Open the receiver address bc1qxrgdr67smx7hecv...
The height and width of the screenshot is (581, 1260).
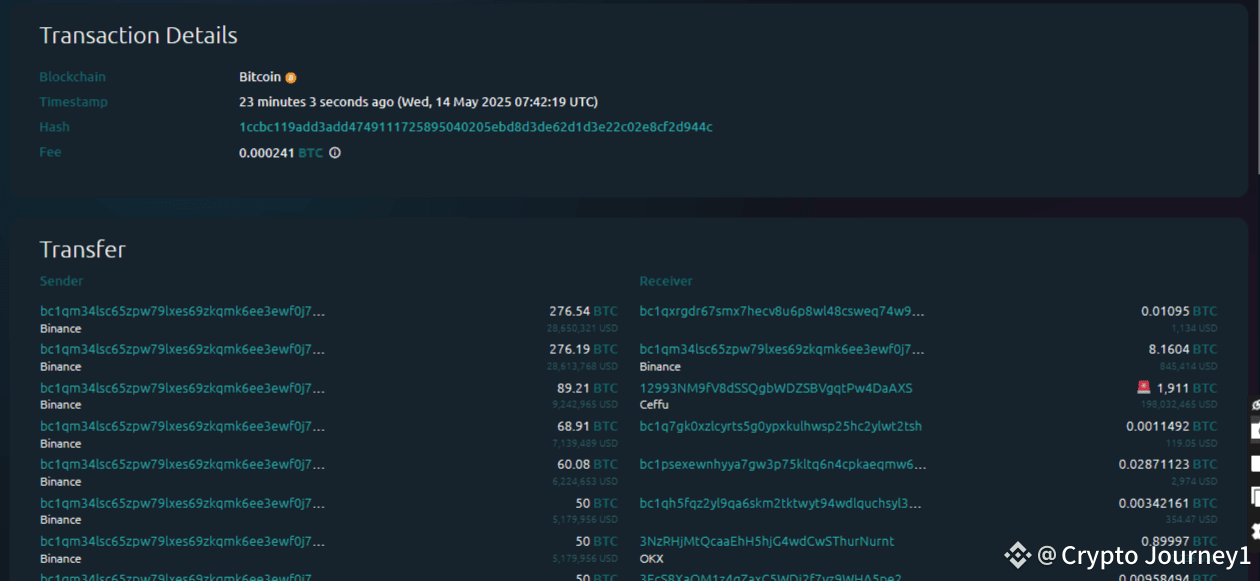click(781, 310)
